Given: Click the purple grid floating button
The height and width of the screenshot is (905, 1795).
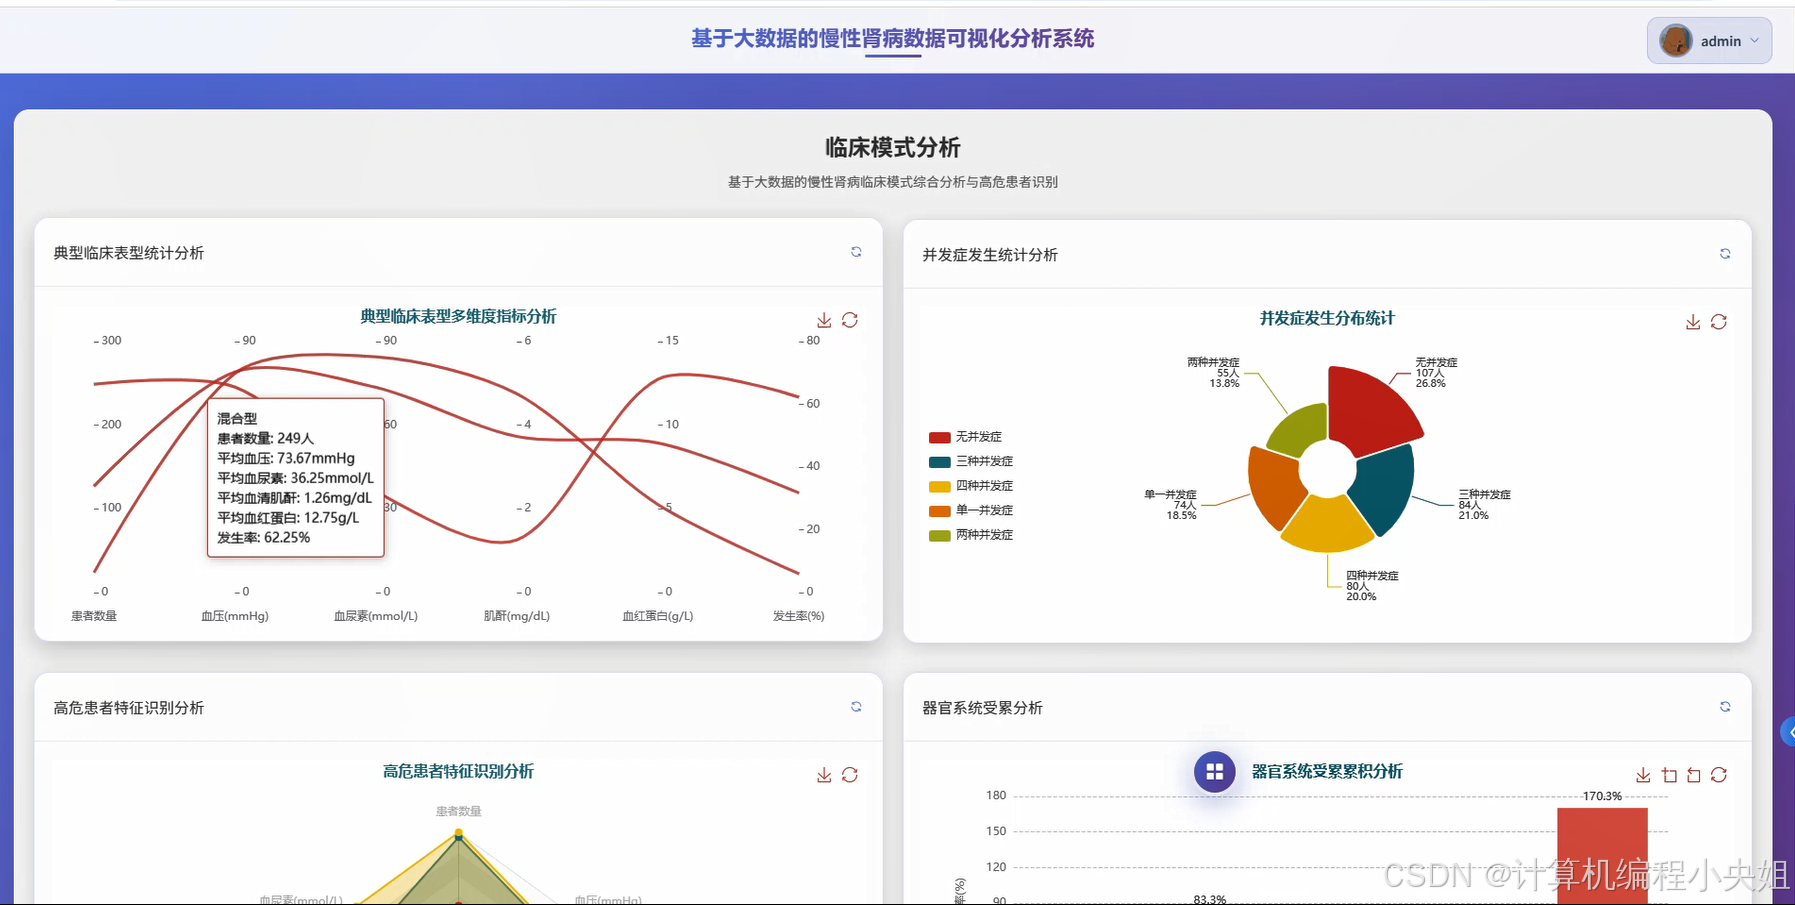Looking at the screenshot, I should click(1215, 772).
